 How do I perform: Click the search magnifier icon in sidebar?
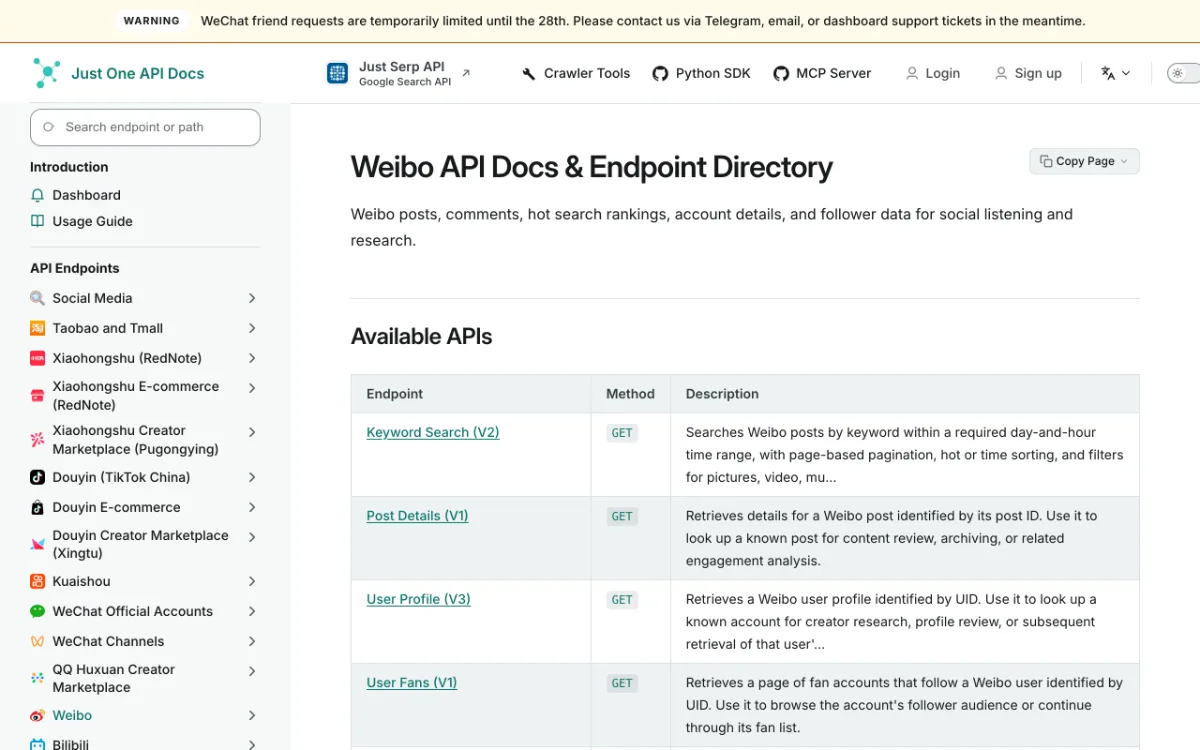tap(49, 127)
